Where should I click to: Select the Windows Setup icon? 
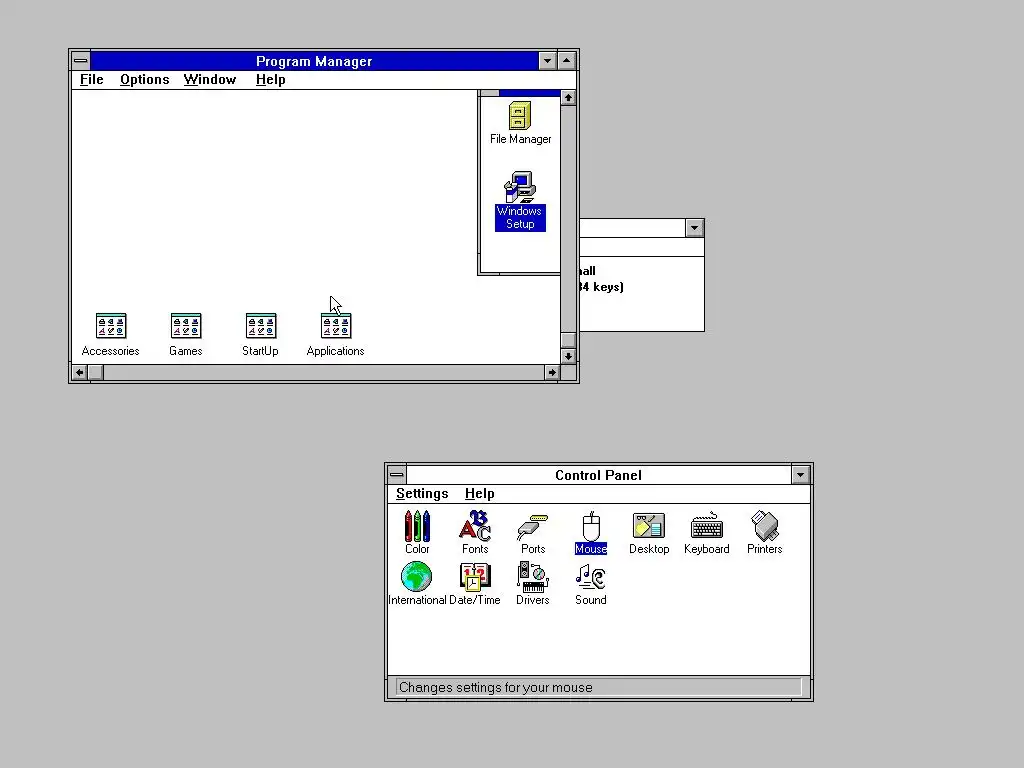pos(520,201)
